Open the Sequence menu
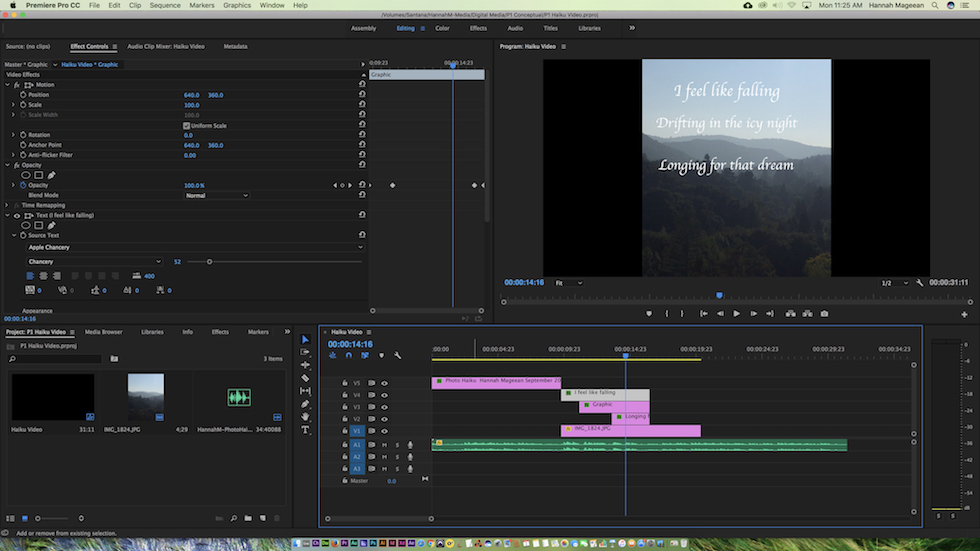980x551 pixels. click(165, 5)
